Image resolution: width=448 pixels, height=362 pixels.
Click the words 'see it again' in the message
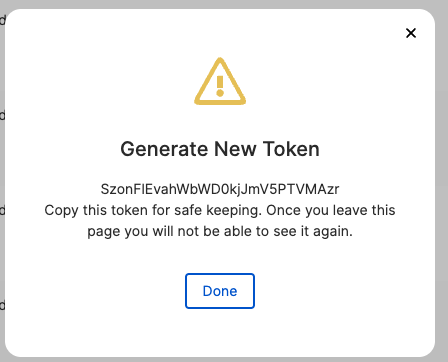coord(313,231)
